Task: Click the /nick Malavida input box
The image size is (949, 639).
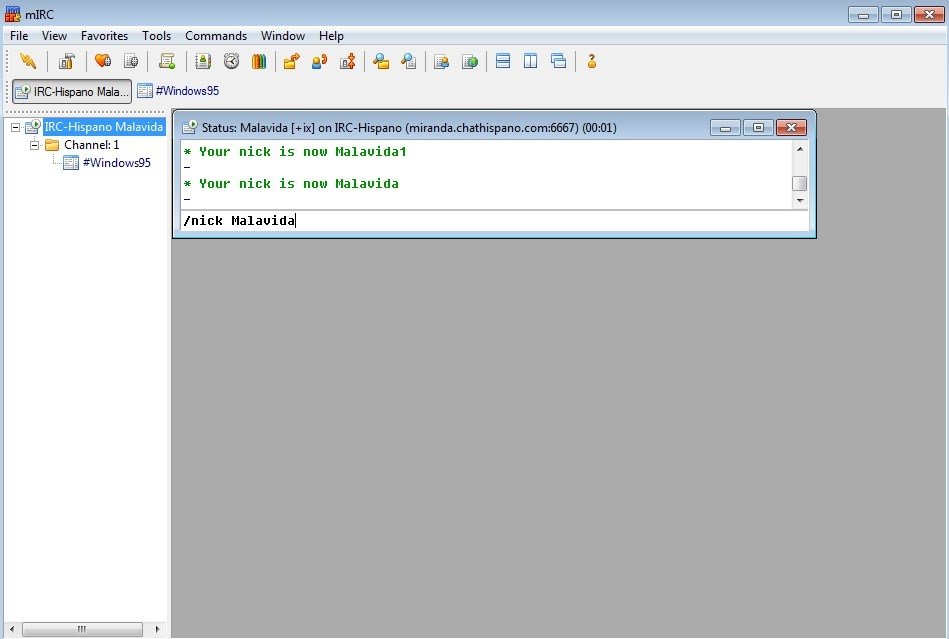Action: coord(494,220)
